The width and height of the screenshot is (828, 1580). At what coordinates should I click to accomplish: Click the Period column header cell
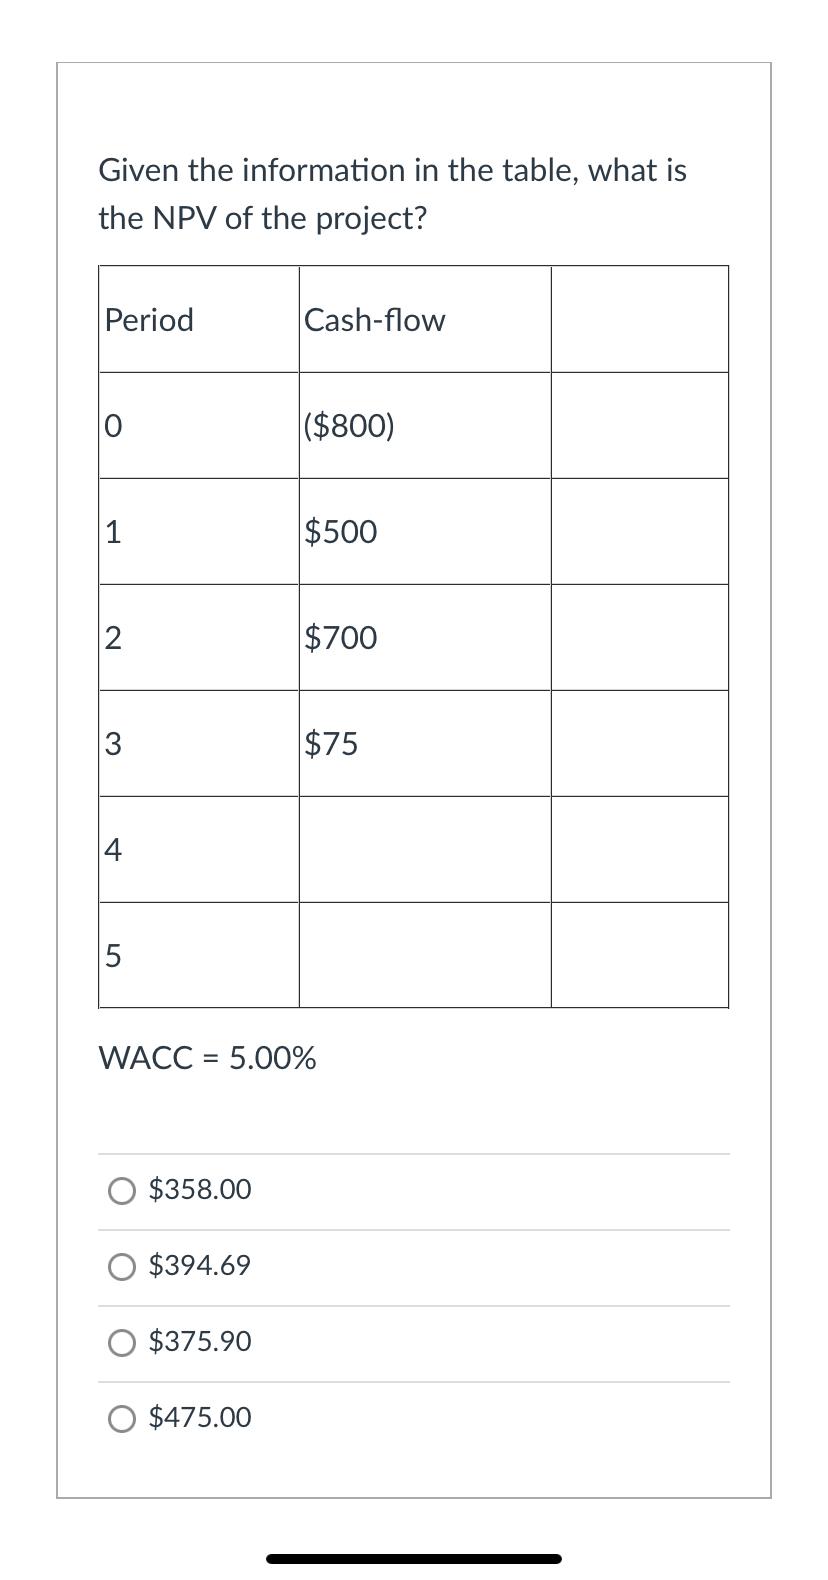(x=198, y=318)
